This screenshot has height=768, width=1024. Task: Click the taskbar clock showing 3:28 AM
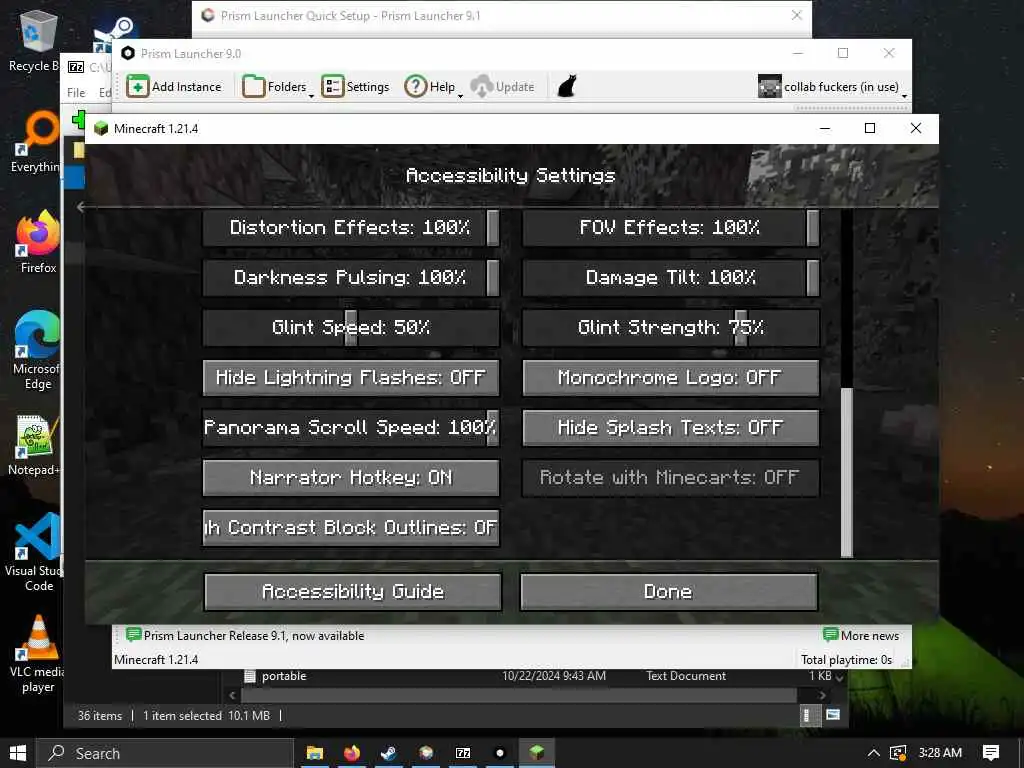point(940,752)
